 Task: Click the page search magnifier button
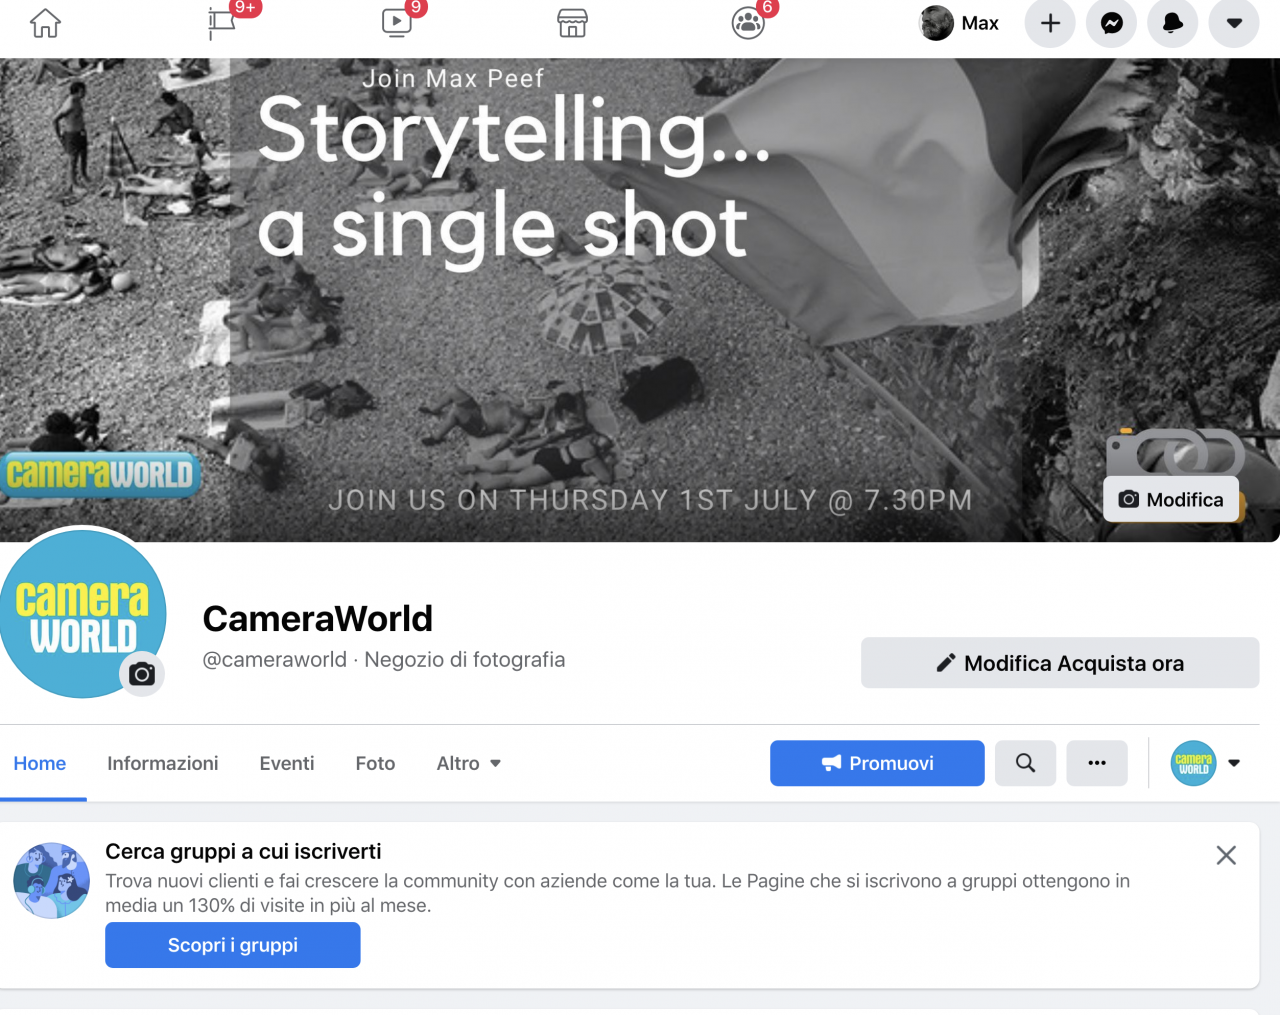click(1025, 763)
